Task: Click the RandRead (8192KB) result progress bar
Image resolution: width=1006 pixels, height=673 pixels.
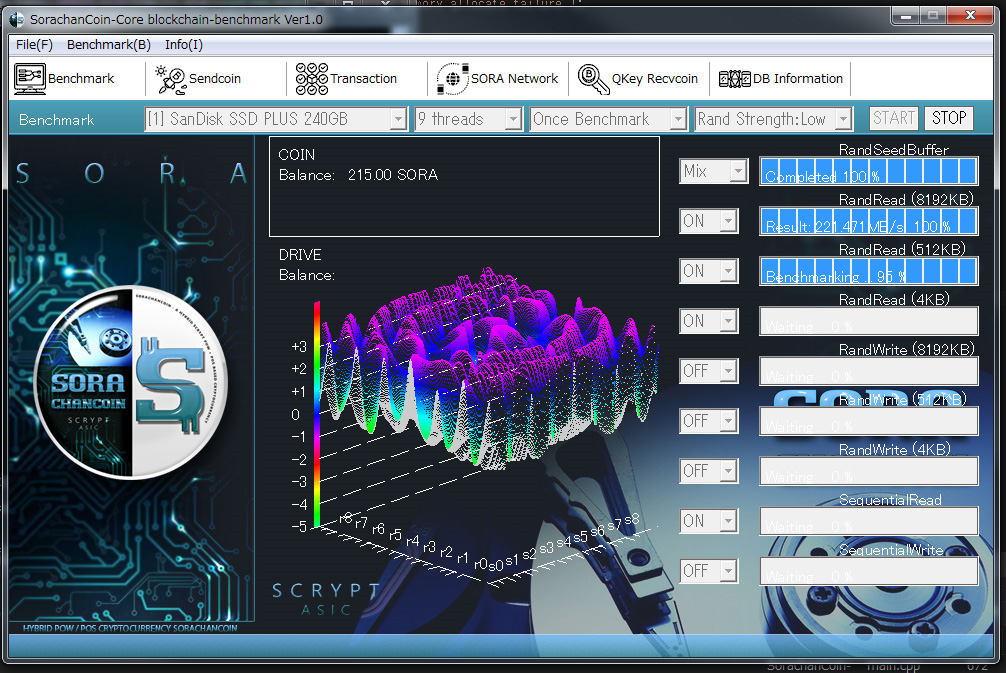Action: click(x=869, y=221)
